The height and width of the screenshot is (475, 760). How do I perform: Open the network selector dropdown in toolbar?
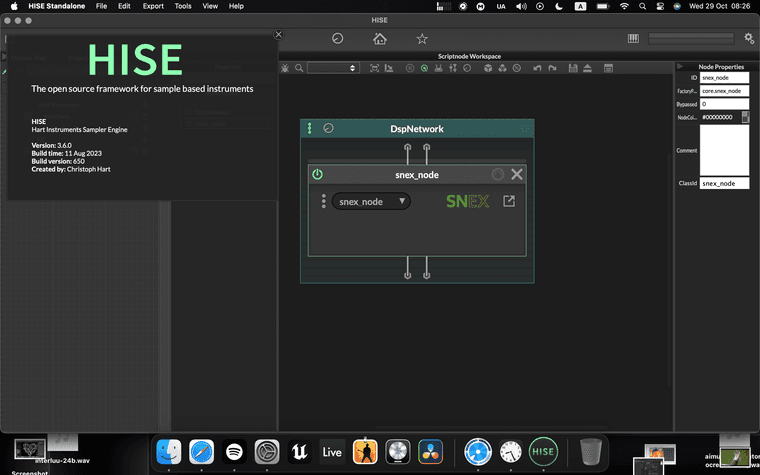(333, 68)
